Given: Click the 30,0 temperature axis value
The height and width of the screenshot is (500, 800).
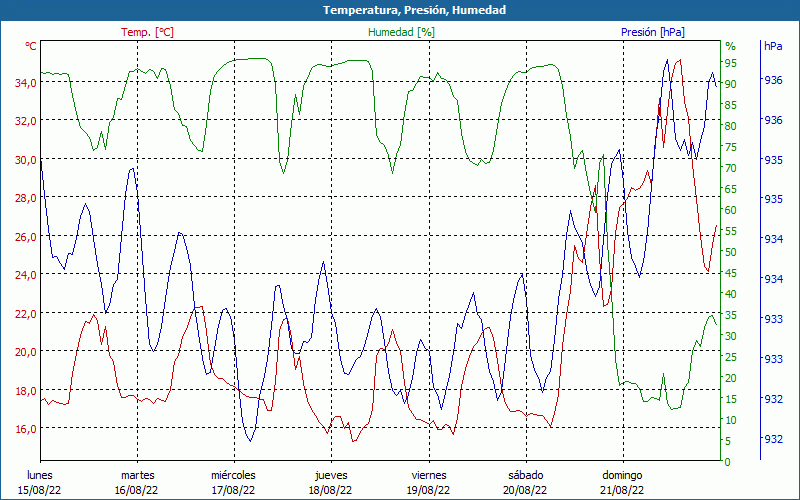Looking at the screenshot, I should point(26,160).
